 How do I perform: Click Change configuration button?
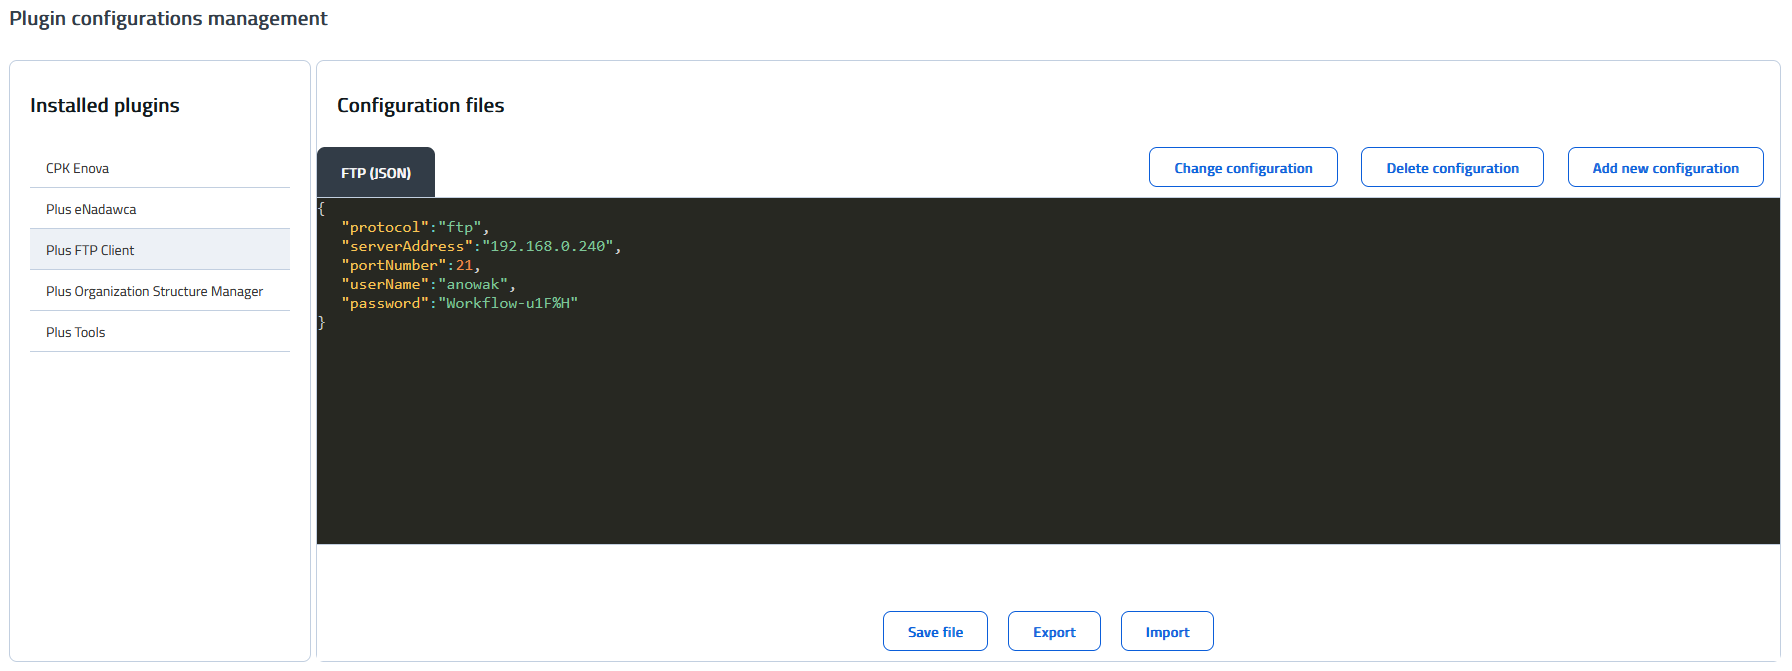(1243, 168)
